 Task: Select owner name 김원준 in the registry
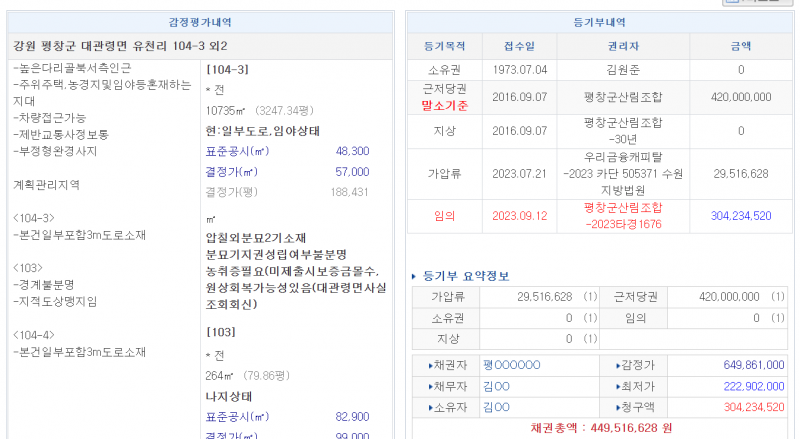click(623, 70)
